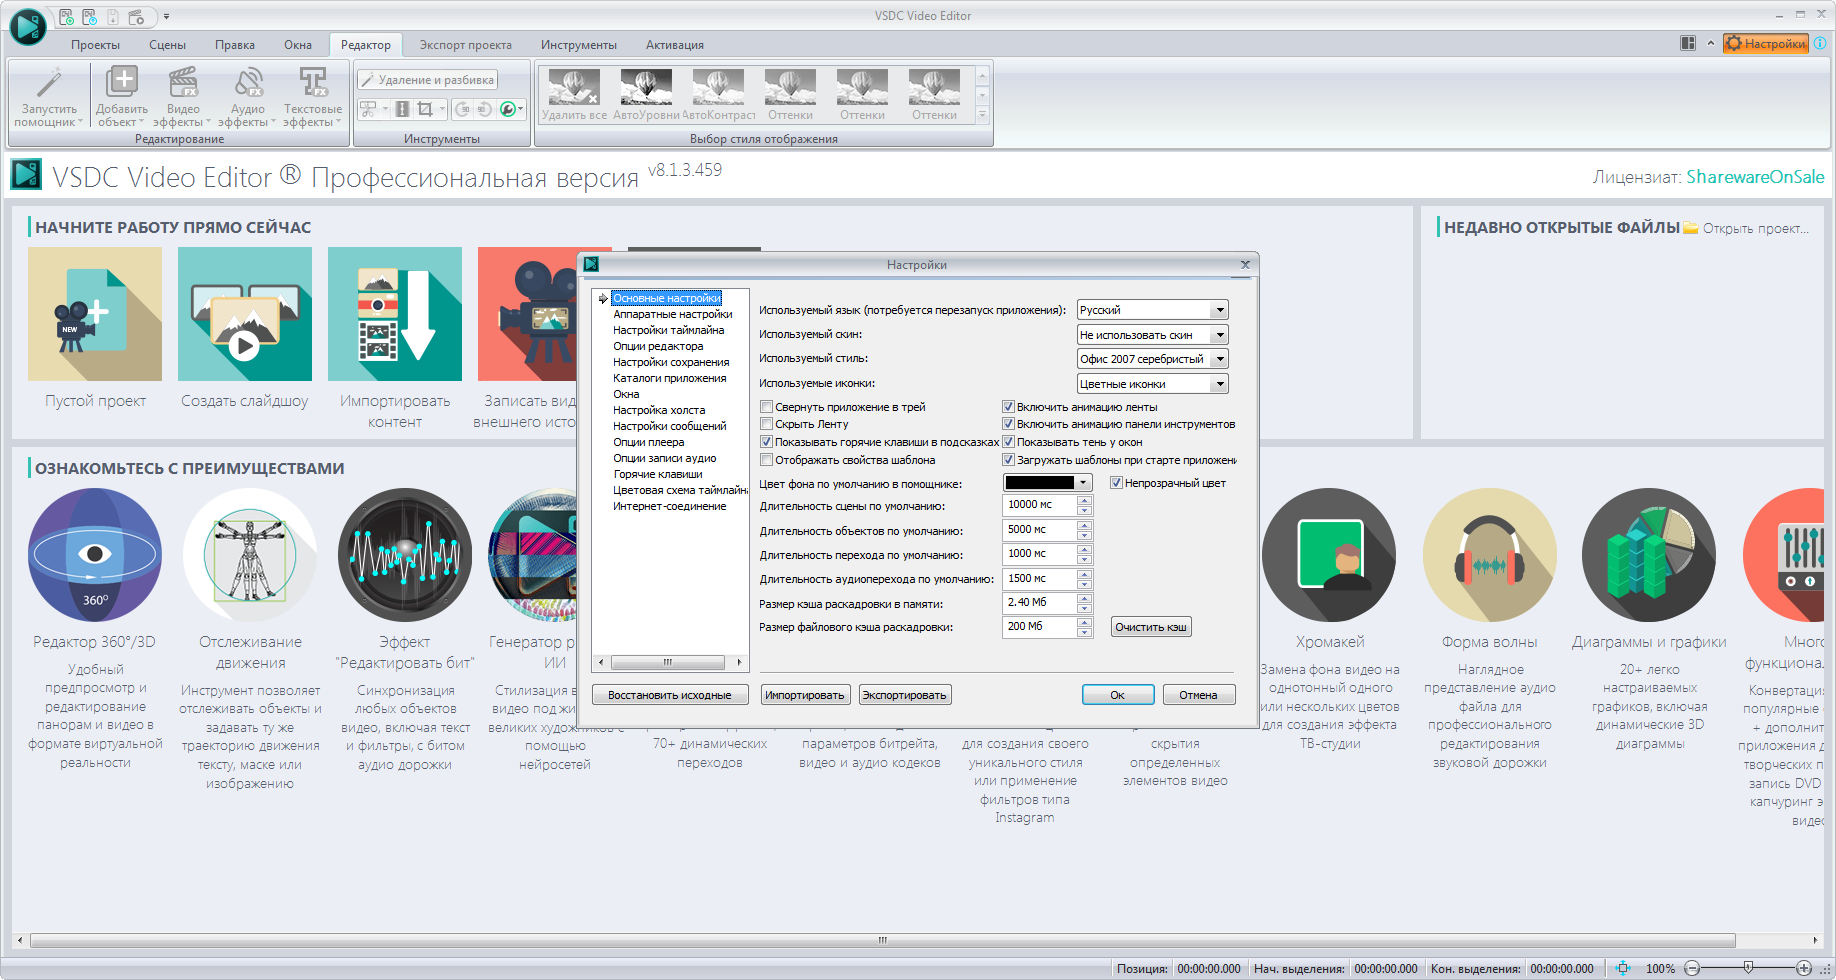Toggle the Скрыть Ленту checkbox

pyautogui.click(x=767, y=424)
